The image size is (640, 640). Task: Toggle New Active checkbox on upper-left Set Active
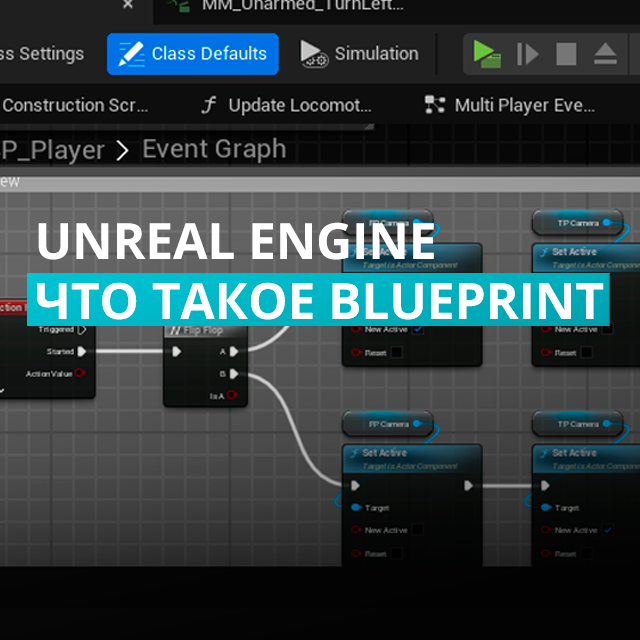tap(418, 329)
